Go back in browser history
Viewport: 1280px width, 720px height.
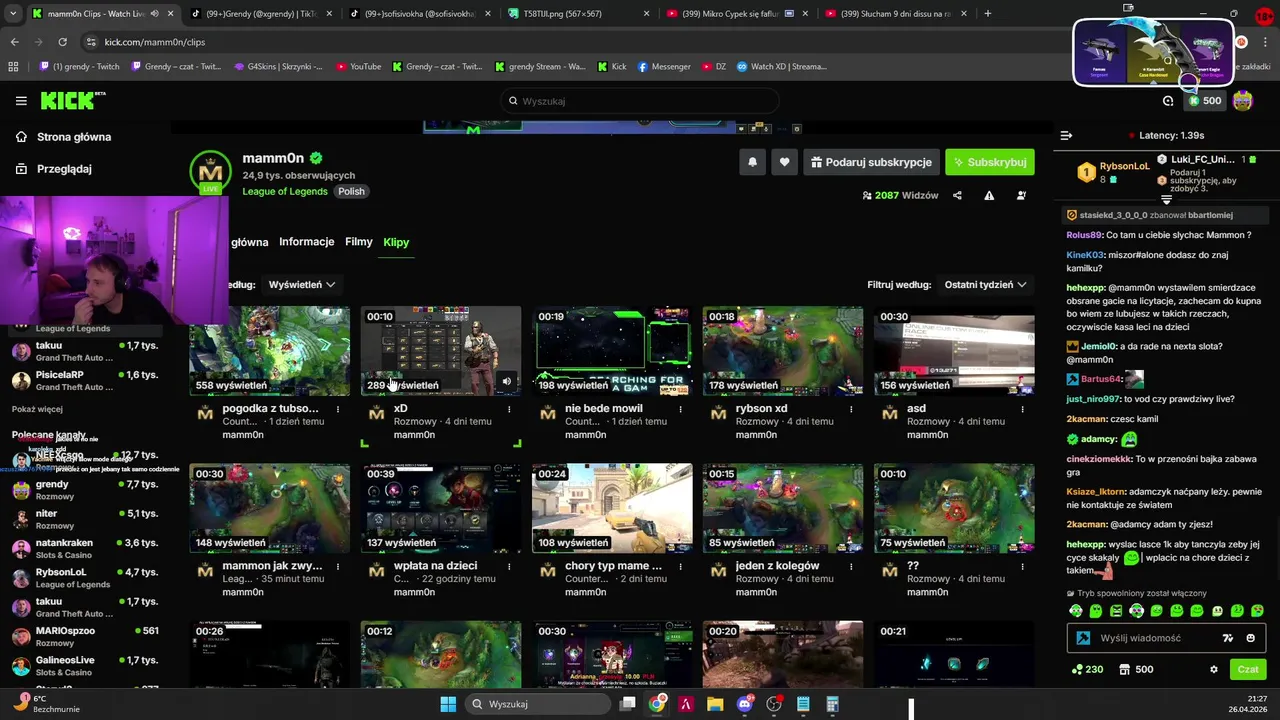pos(14,42)
